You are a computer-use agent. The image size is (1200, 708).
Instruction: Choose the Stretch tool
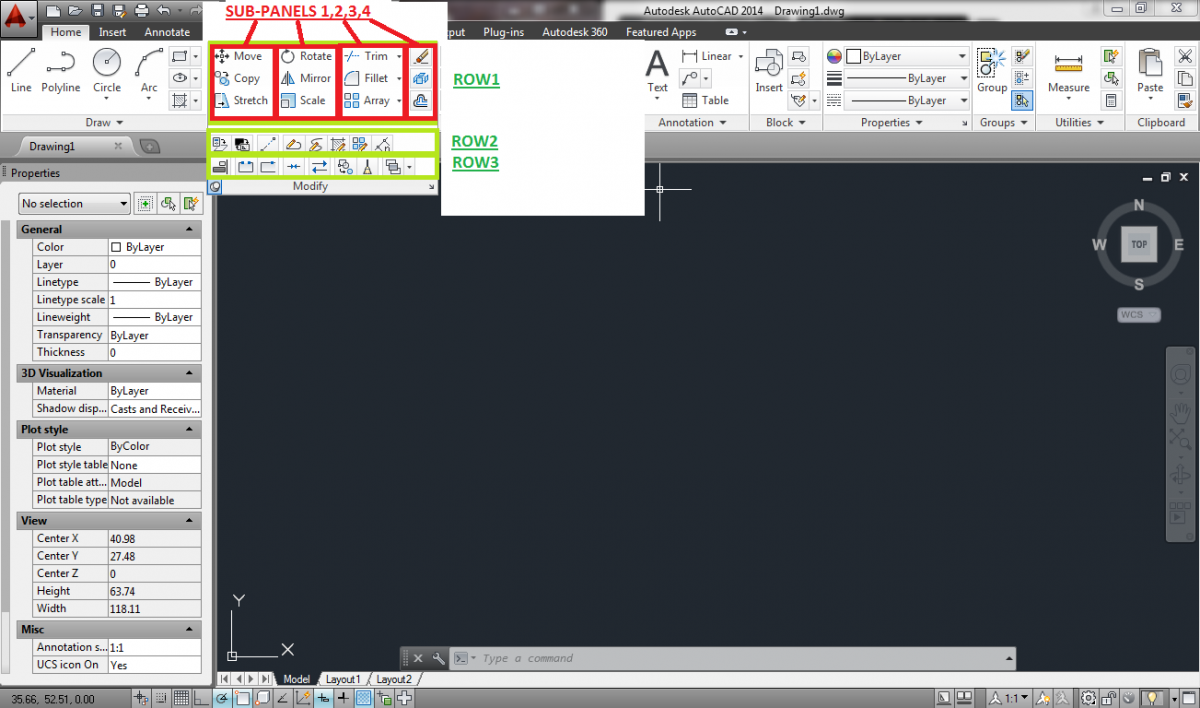(x=242, y=100)
